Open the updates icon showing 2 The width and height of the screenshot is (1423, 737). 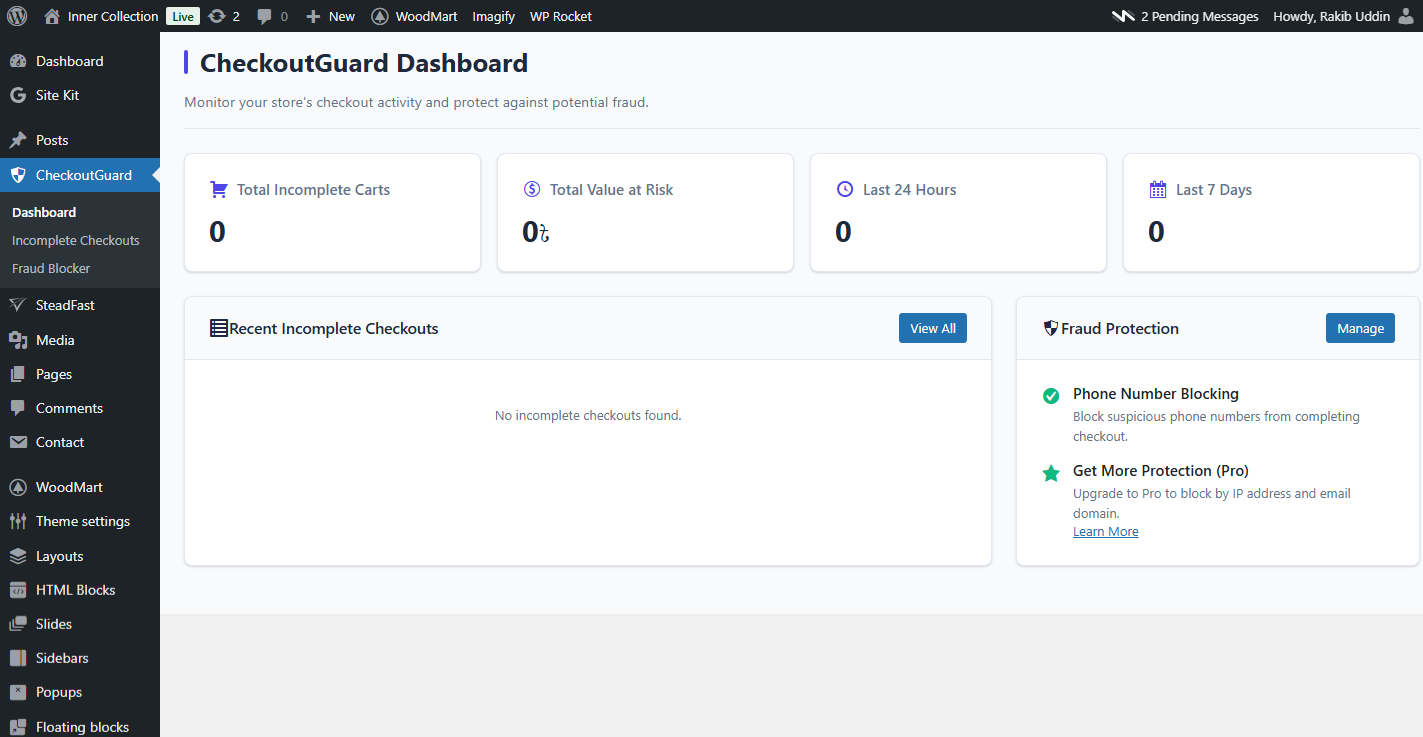point(217,16)
